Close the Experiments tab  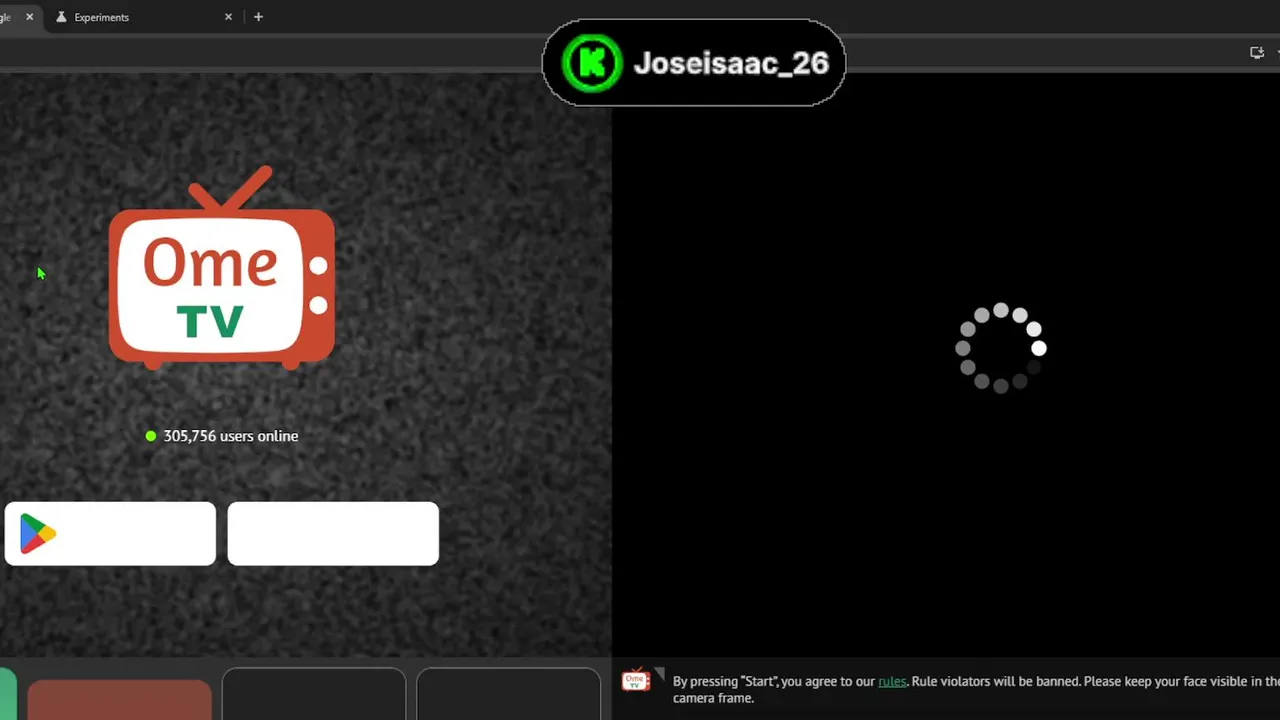click(x=228, y=17)
